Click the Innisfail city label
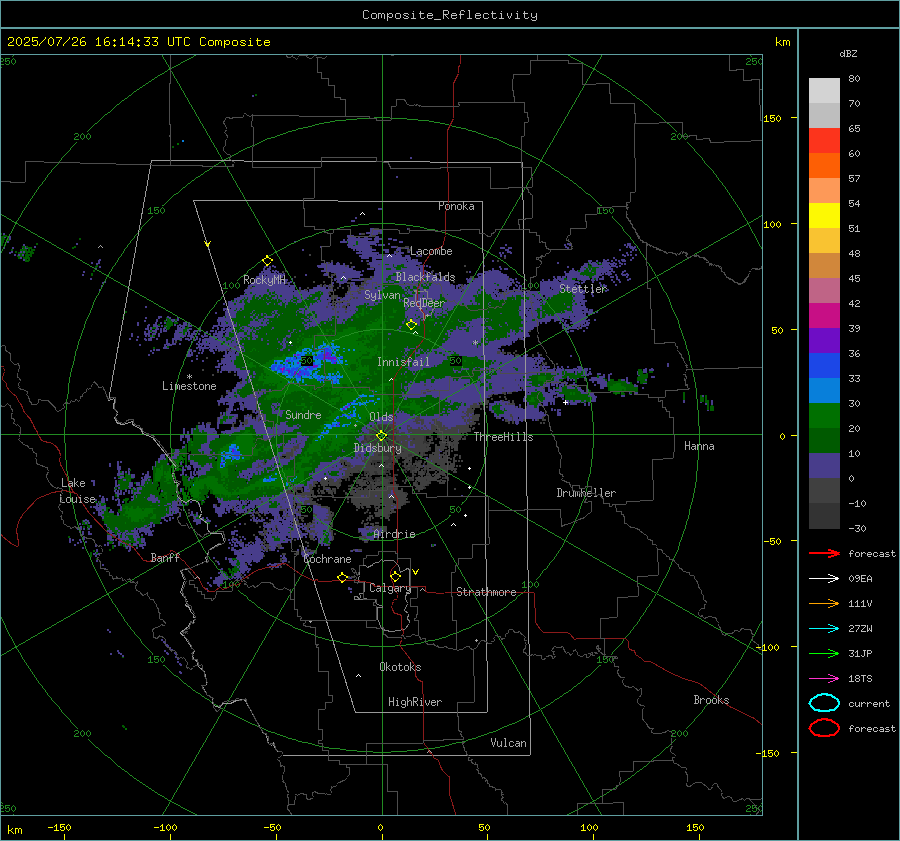This screenshot has height=841, width=900. [x=403, y=362]
